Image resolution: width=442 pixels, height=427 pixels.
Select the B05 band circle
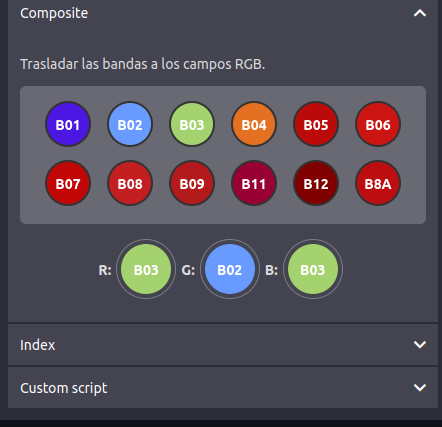click(316, 124)
